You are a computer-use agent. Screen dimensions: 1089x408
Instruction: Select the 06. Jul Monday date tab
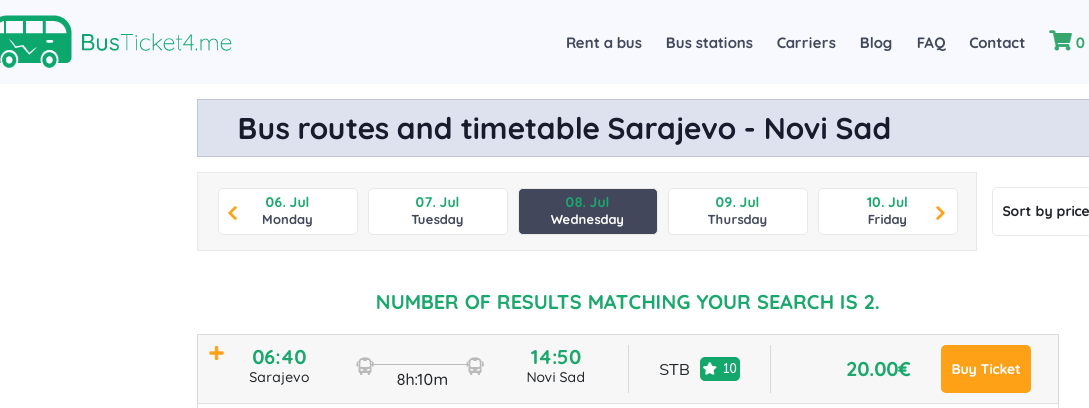[x=288, y=211]
